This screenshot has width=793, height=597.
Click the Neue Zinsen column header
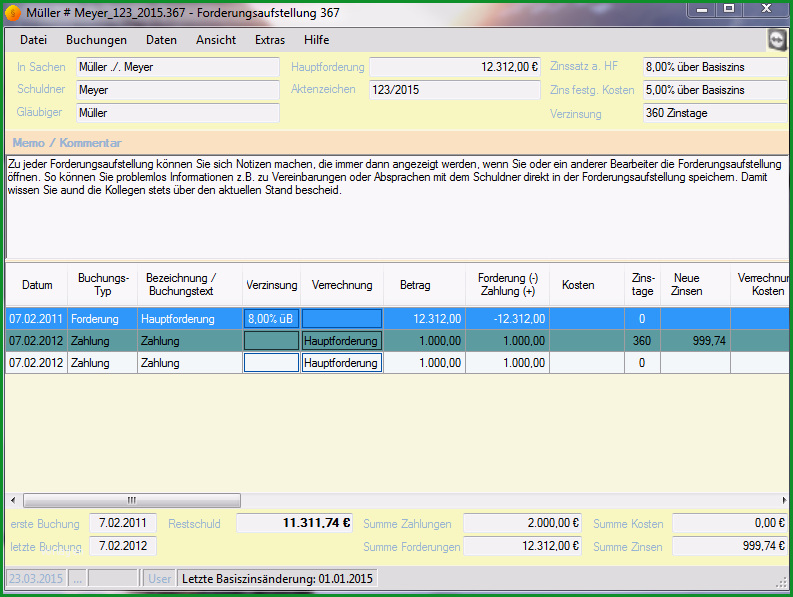click(x=695, y=285)
